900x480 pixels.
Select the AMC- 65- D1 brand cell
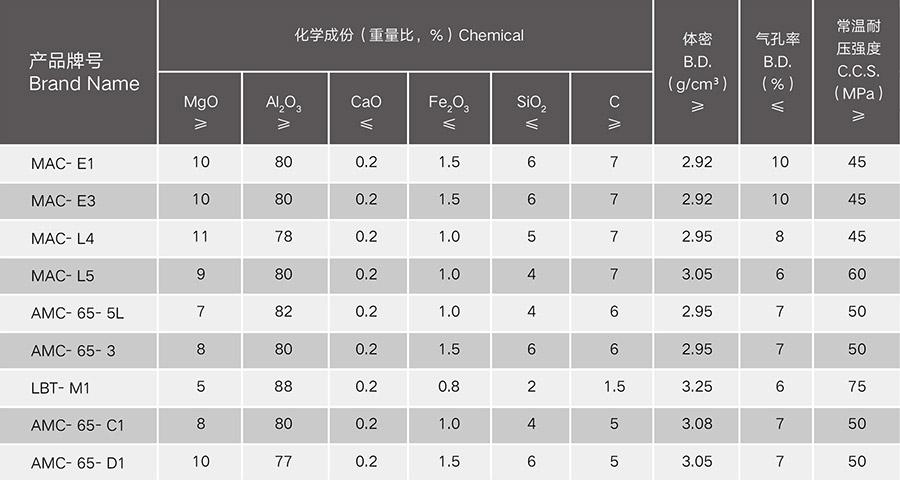click(77, 463)
